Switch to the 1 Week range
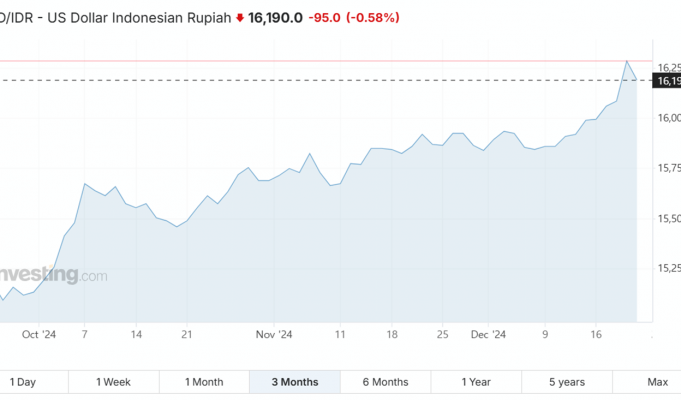Screen dimensions: 681x400 coord(113,382)
